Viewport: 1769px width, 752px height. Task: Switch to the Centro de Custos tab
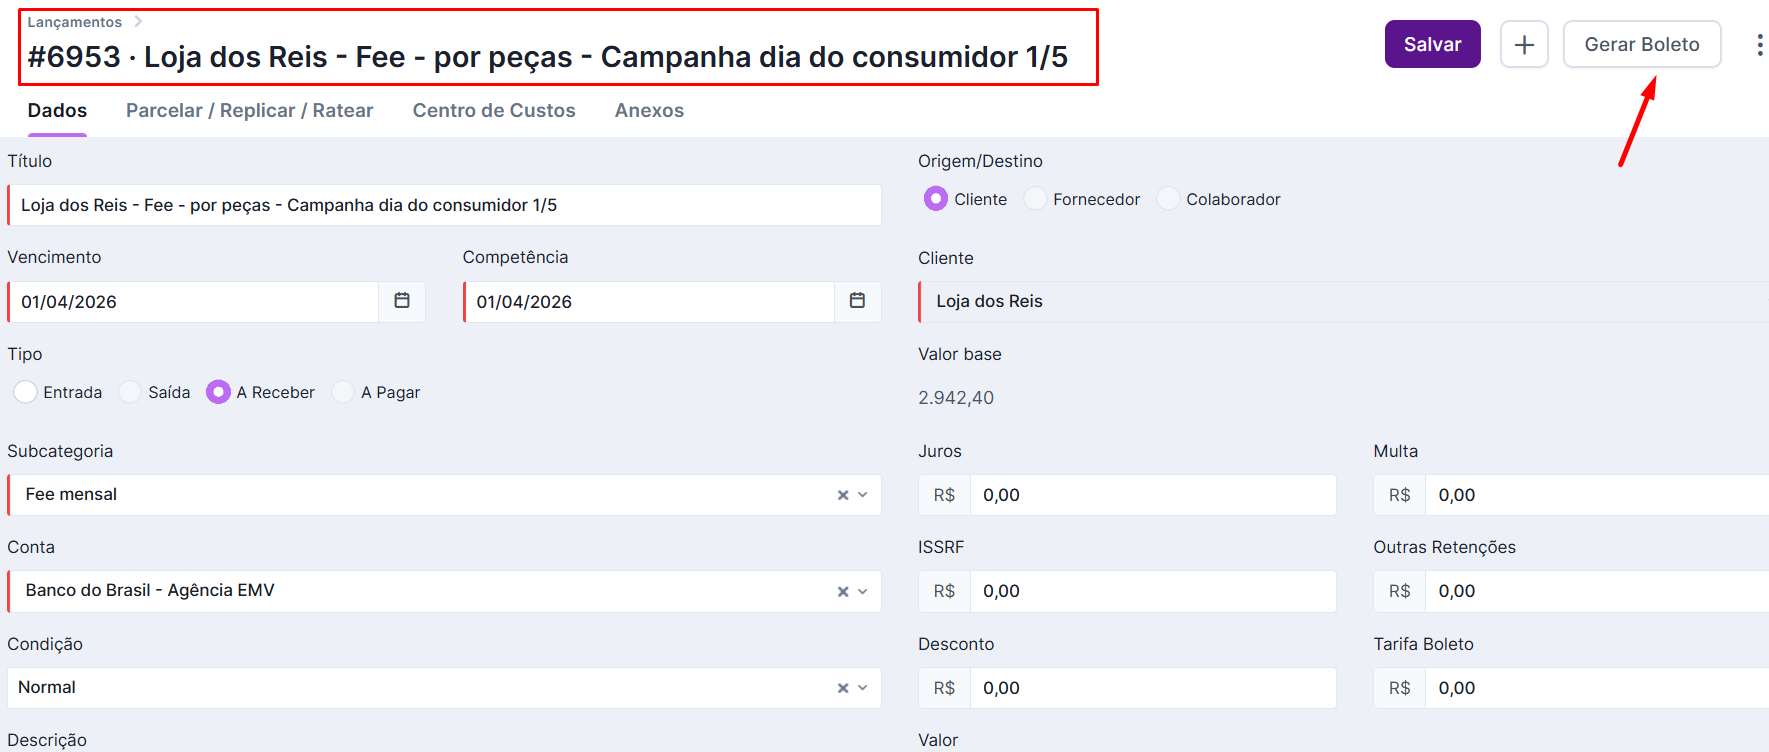pyautogui.click(x=494, y=111)
